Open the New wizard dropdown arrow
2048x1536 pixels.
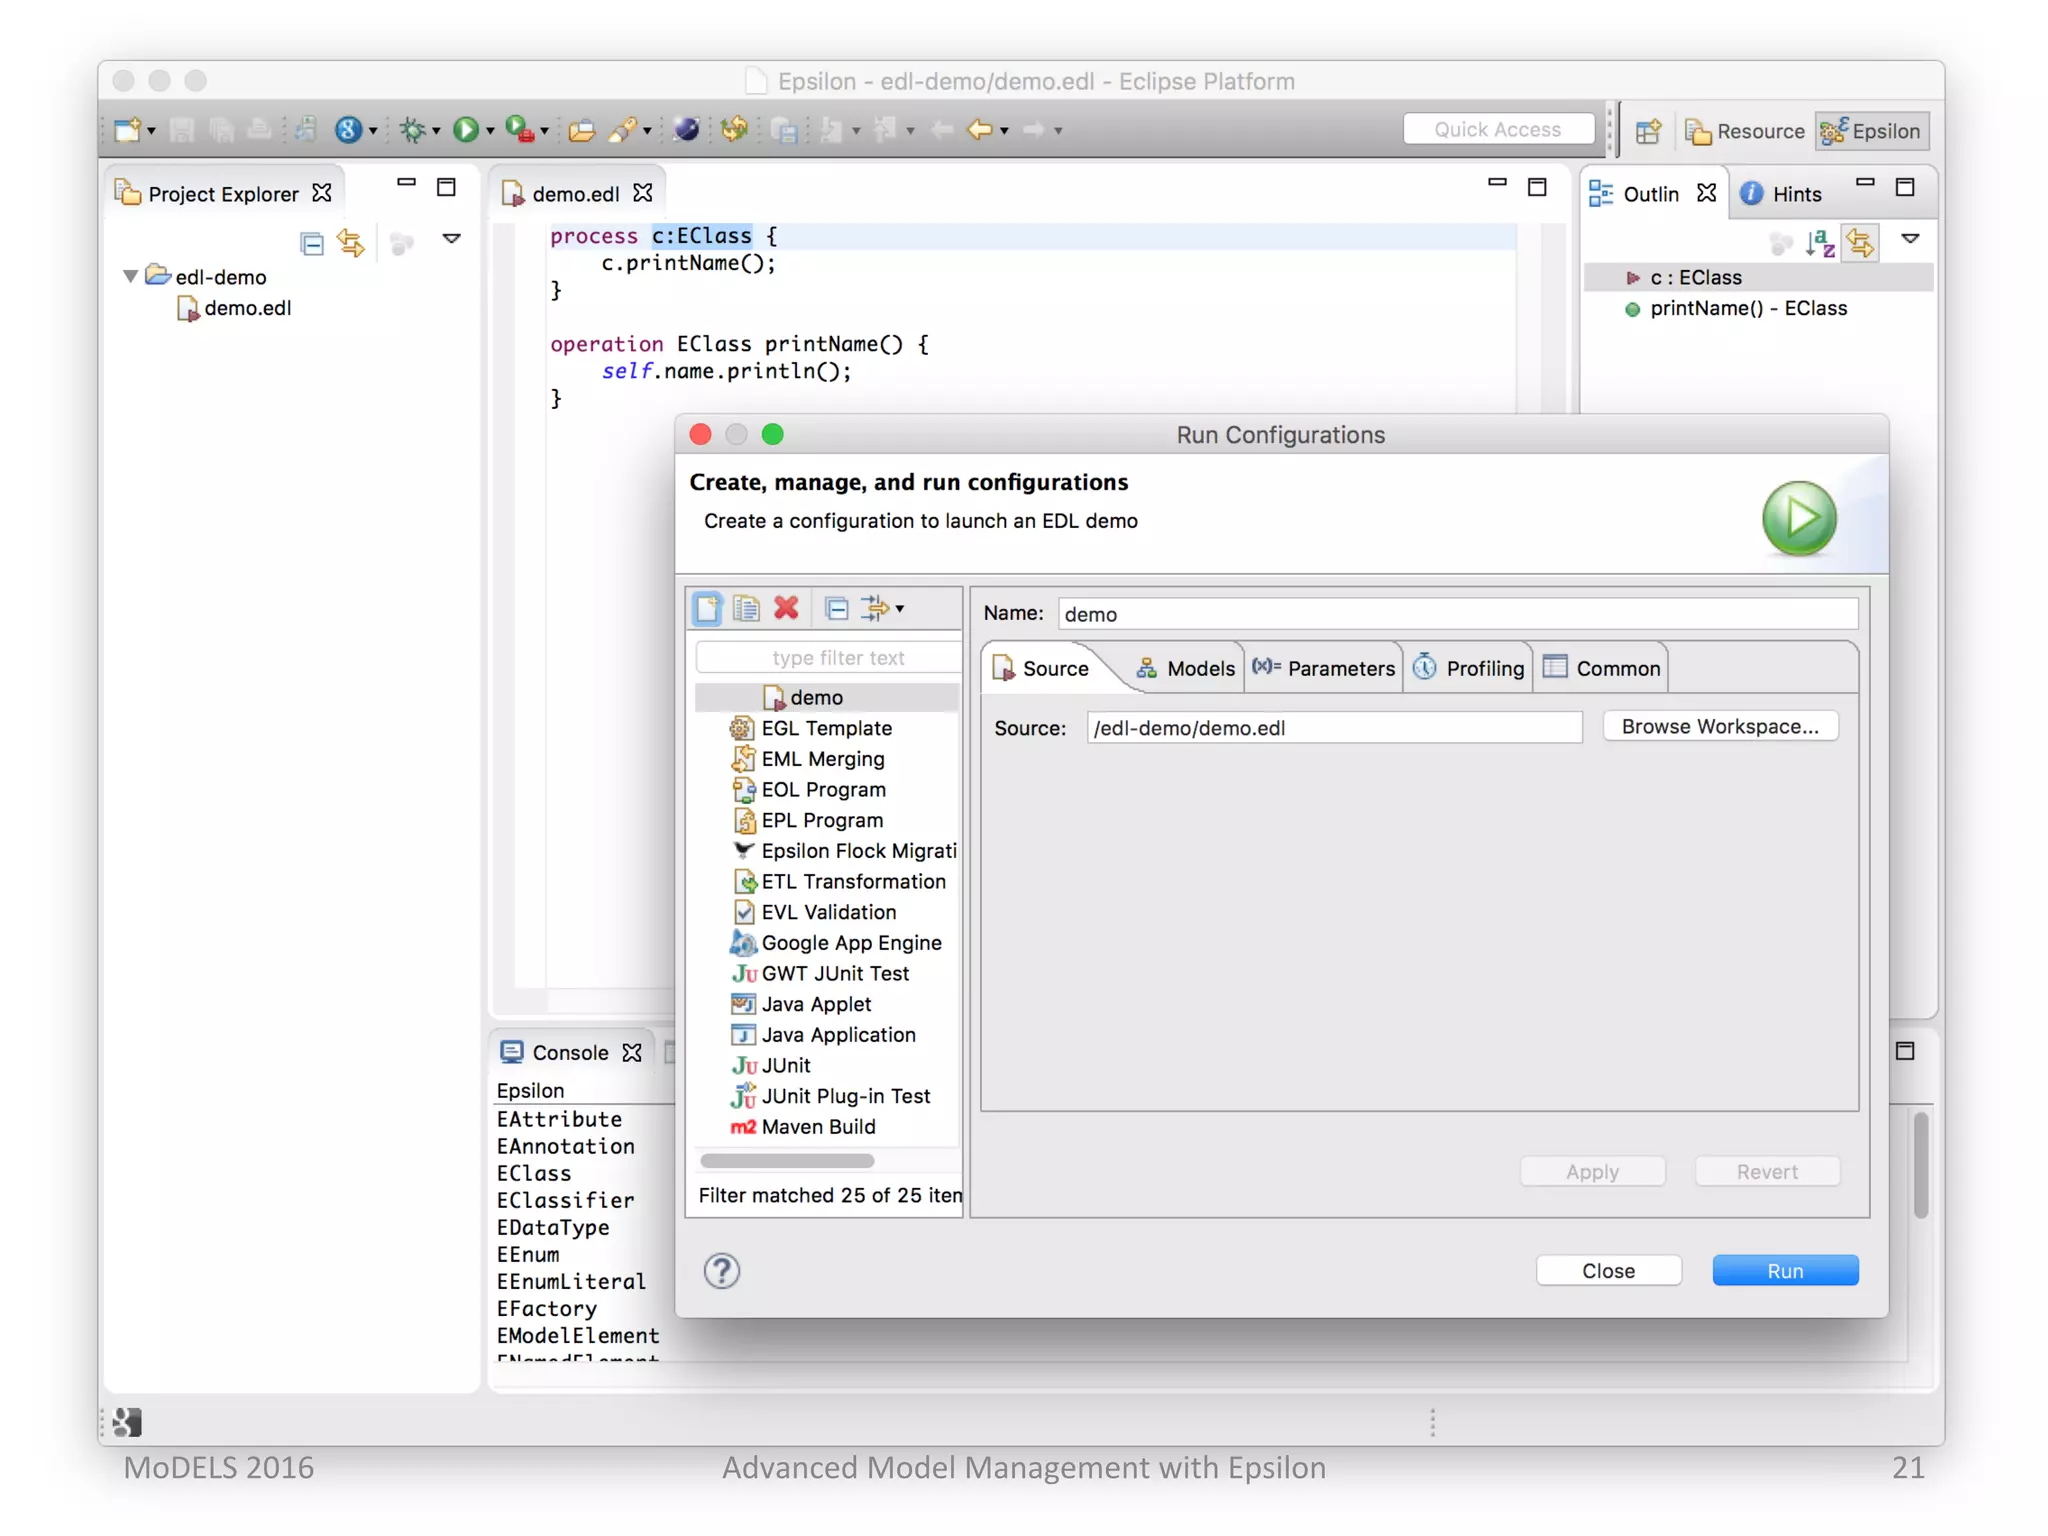pyautogui.click(x=151, y=131)
